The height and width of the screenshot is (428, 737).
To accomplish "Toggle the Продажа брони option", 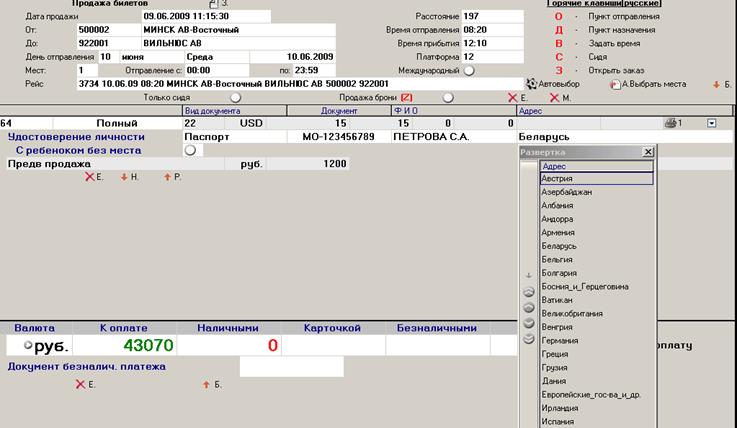I will tap(448, 97).
